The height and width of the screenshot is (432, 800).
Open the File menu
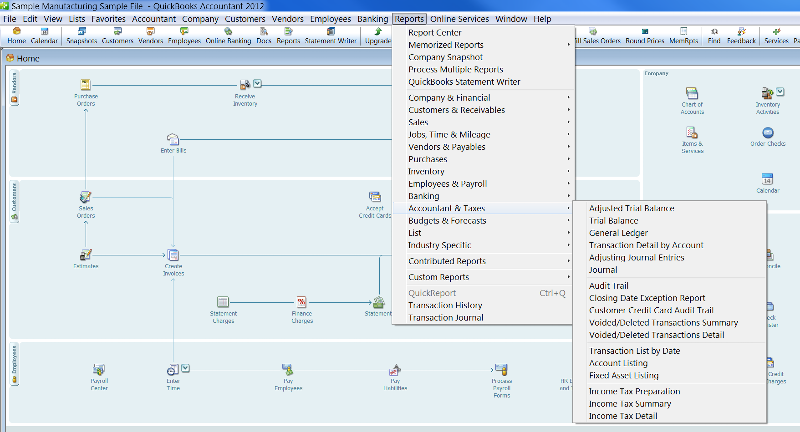[10, 19]
